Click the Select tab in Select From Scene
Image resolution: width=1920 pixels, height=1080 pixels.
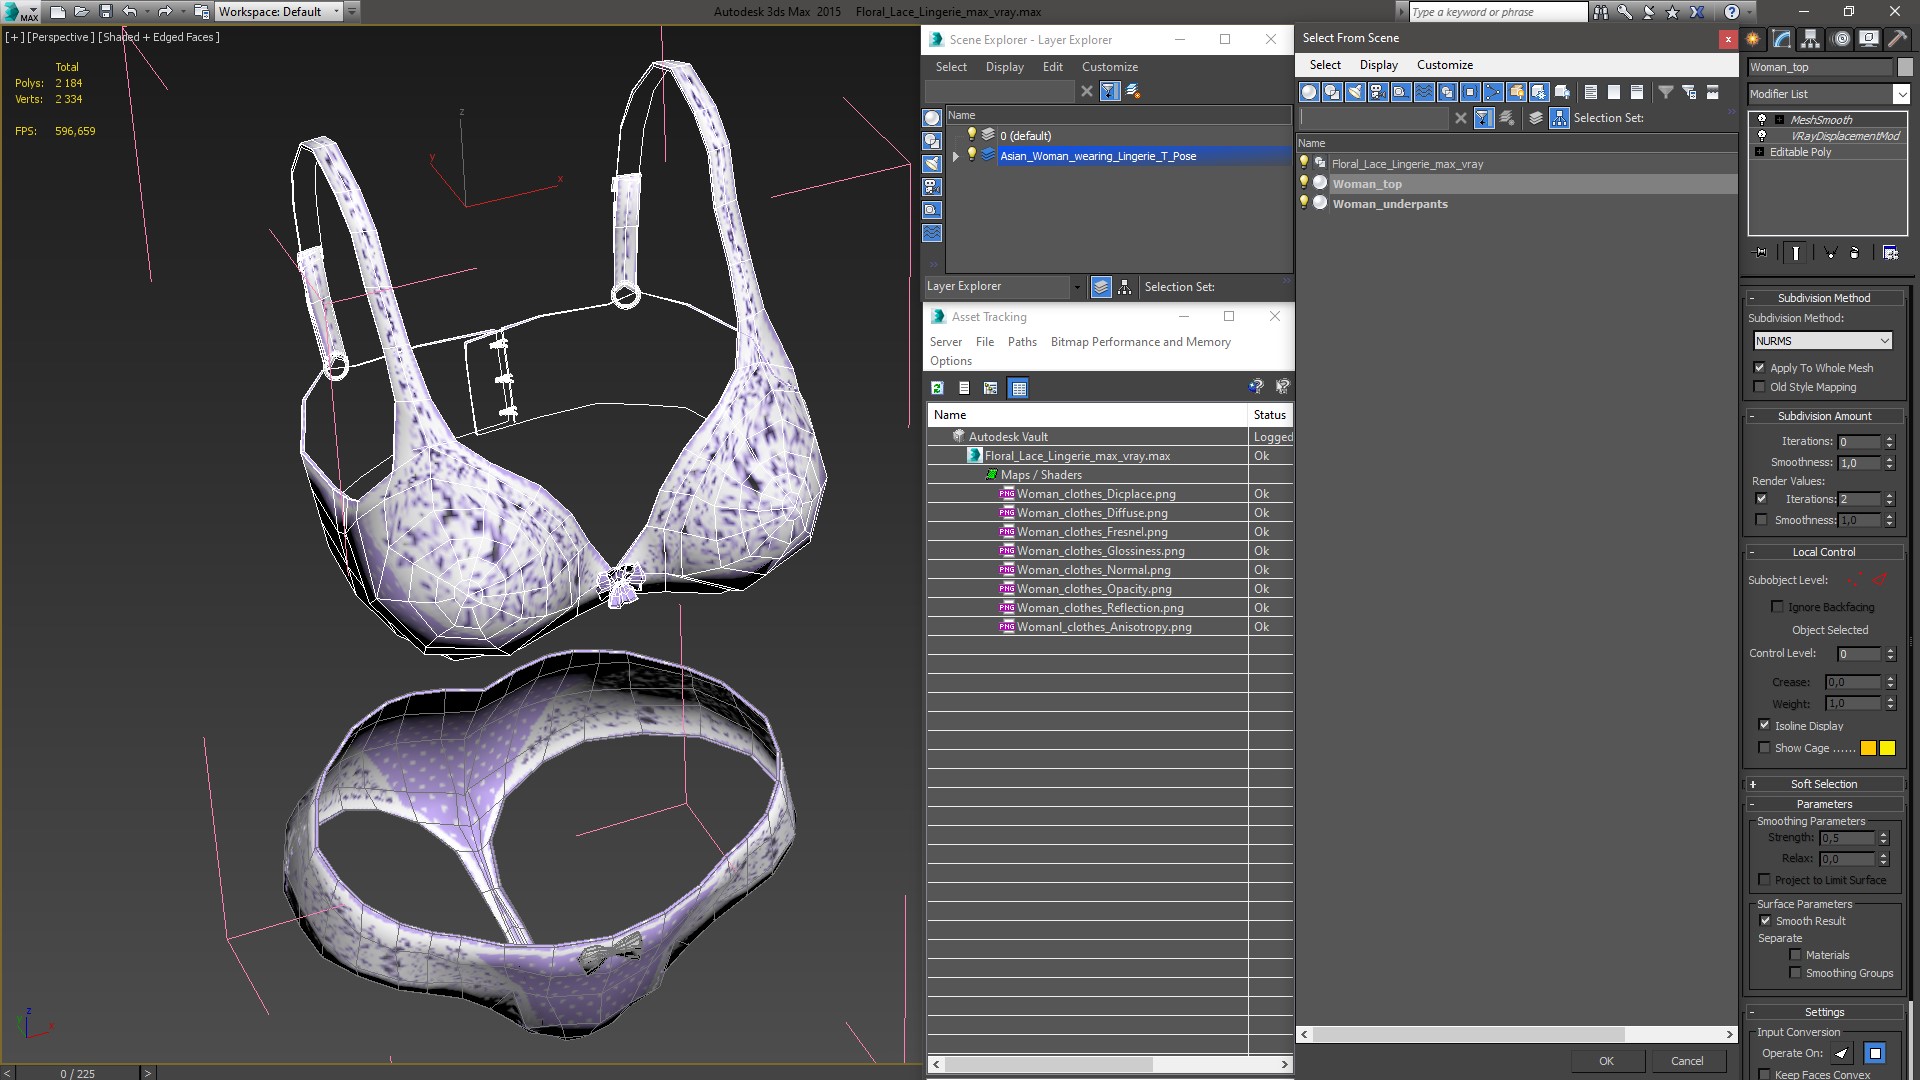tap(1324, 63)
